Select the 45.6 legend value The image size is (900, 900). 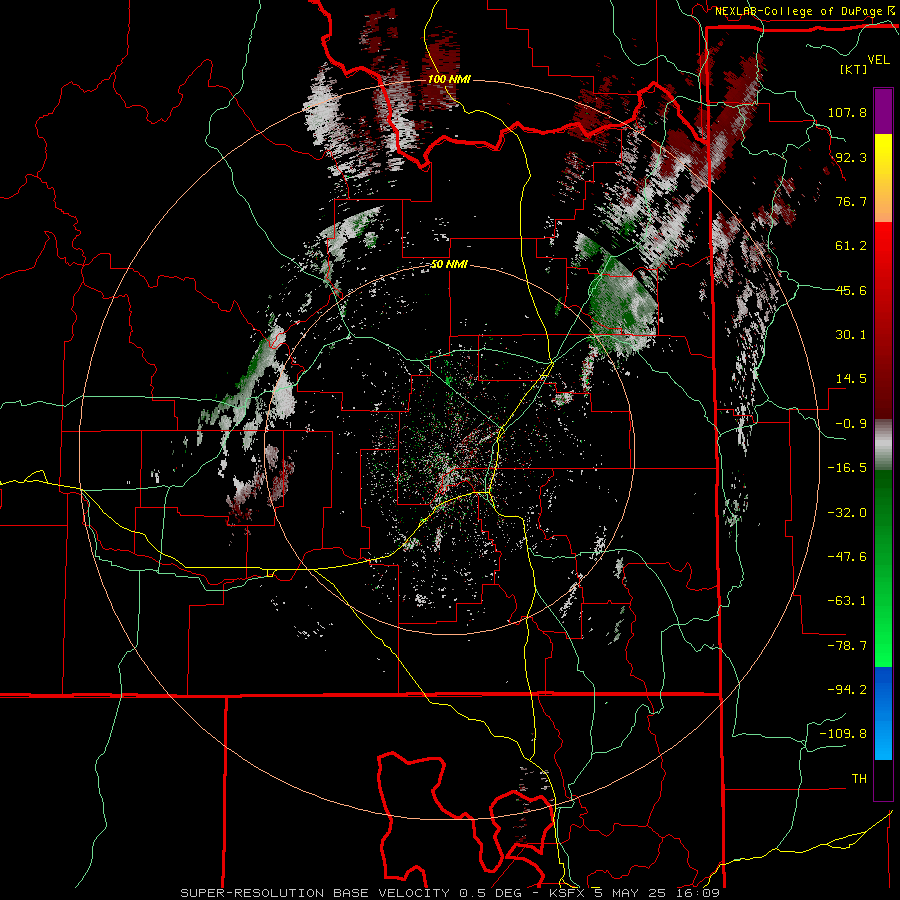coord(851,290)
